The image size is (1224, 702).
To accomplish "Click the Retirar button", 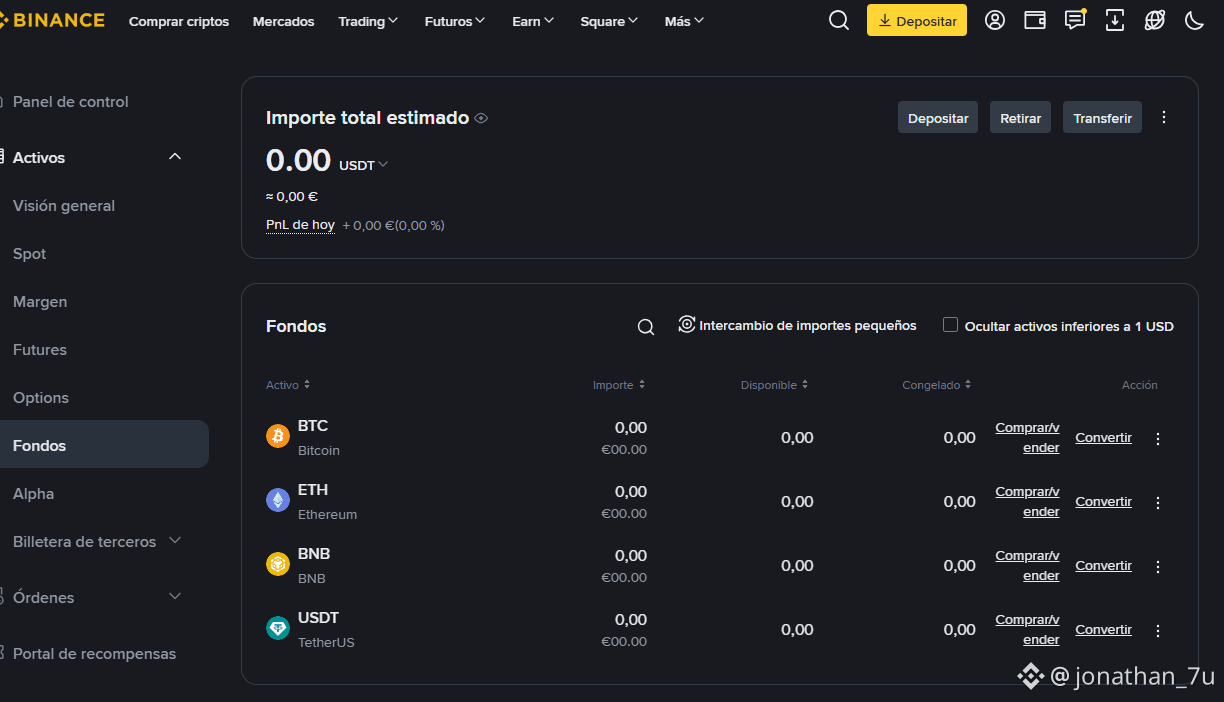I will (1021, 117).
